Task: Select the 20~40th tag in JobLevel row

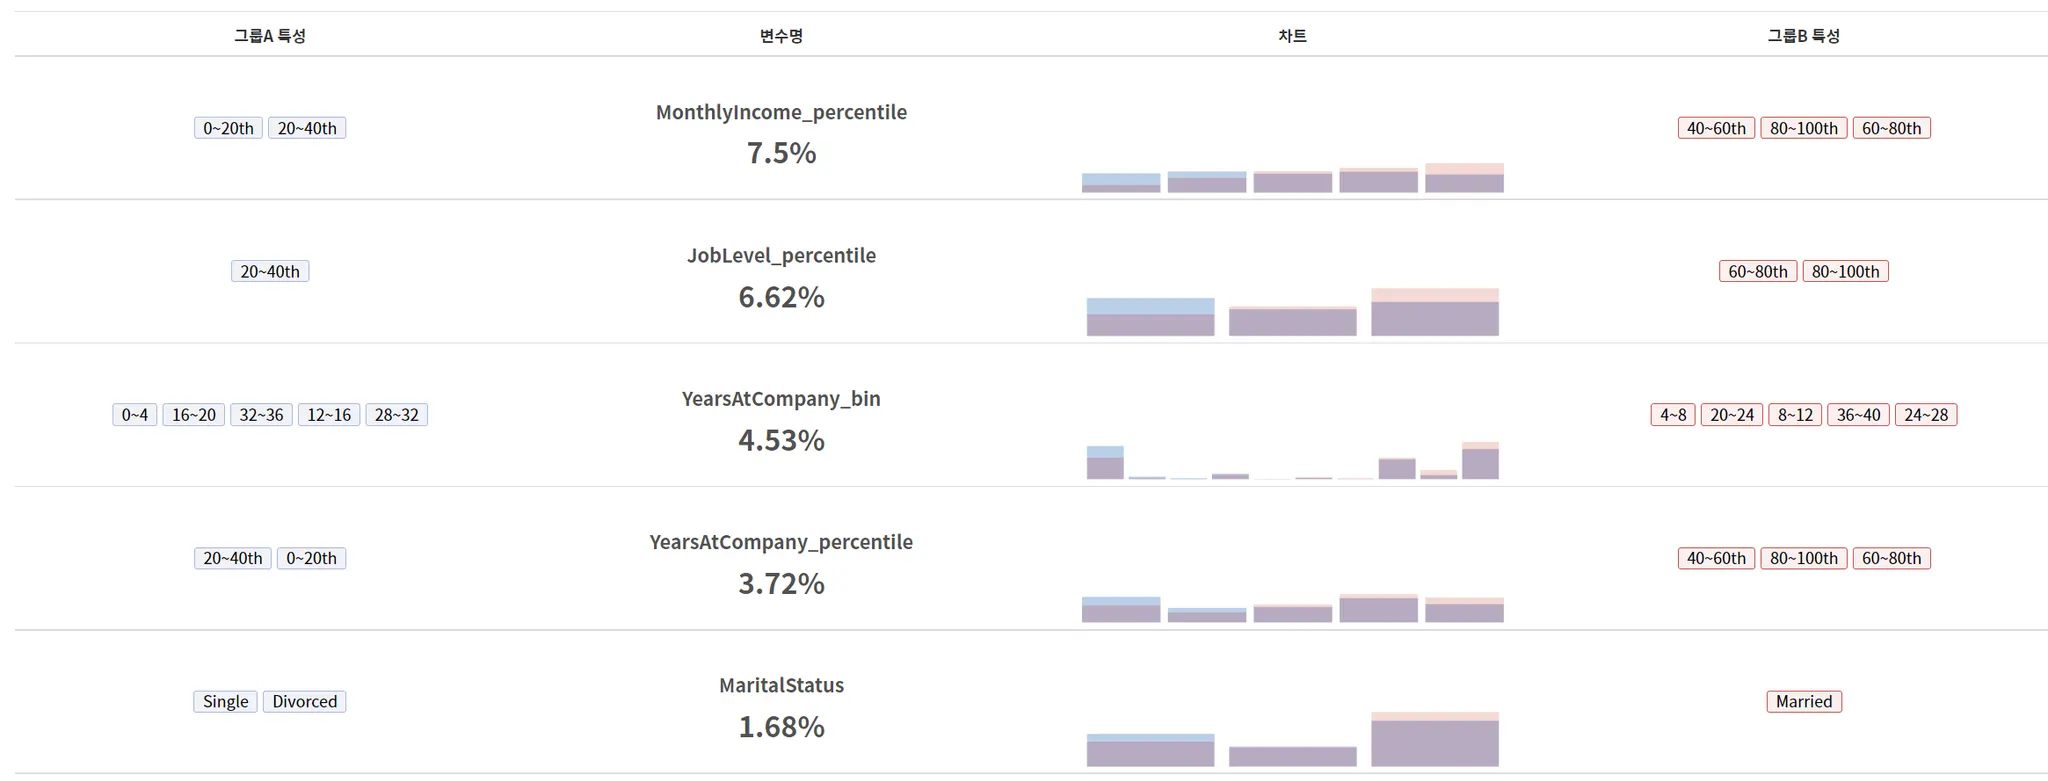Action: coord(270,271)
